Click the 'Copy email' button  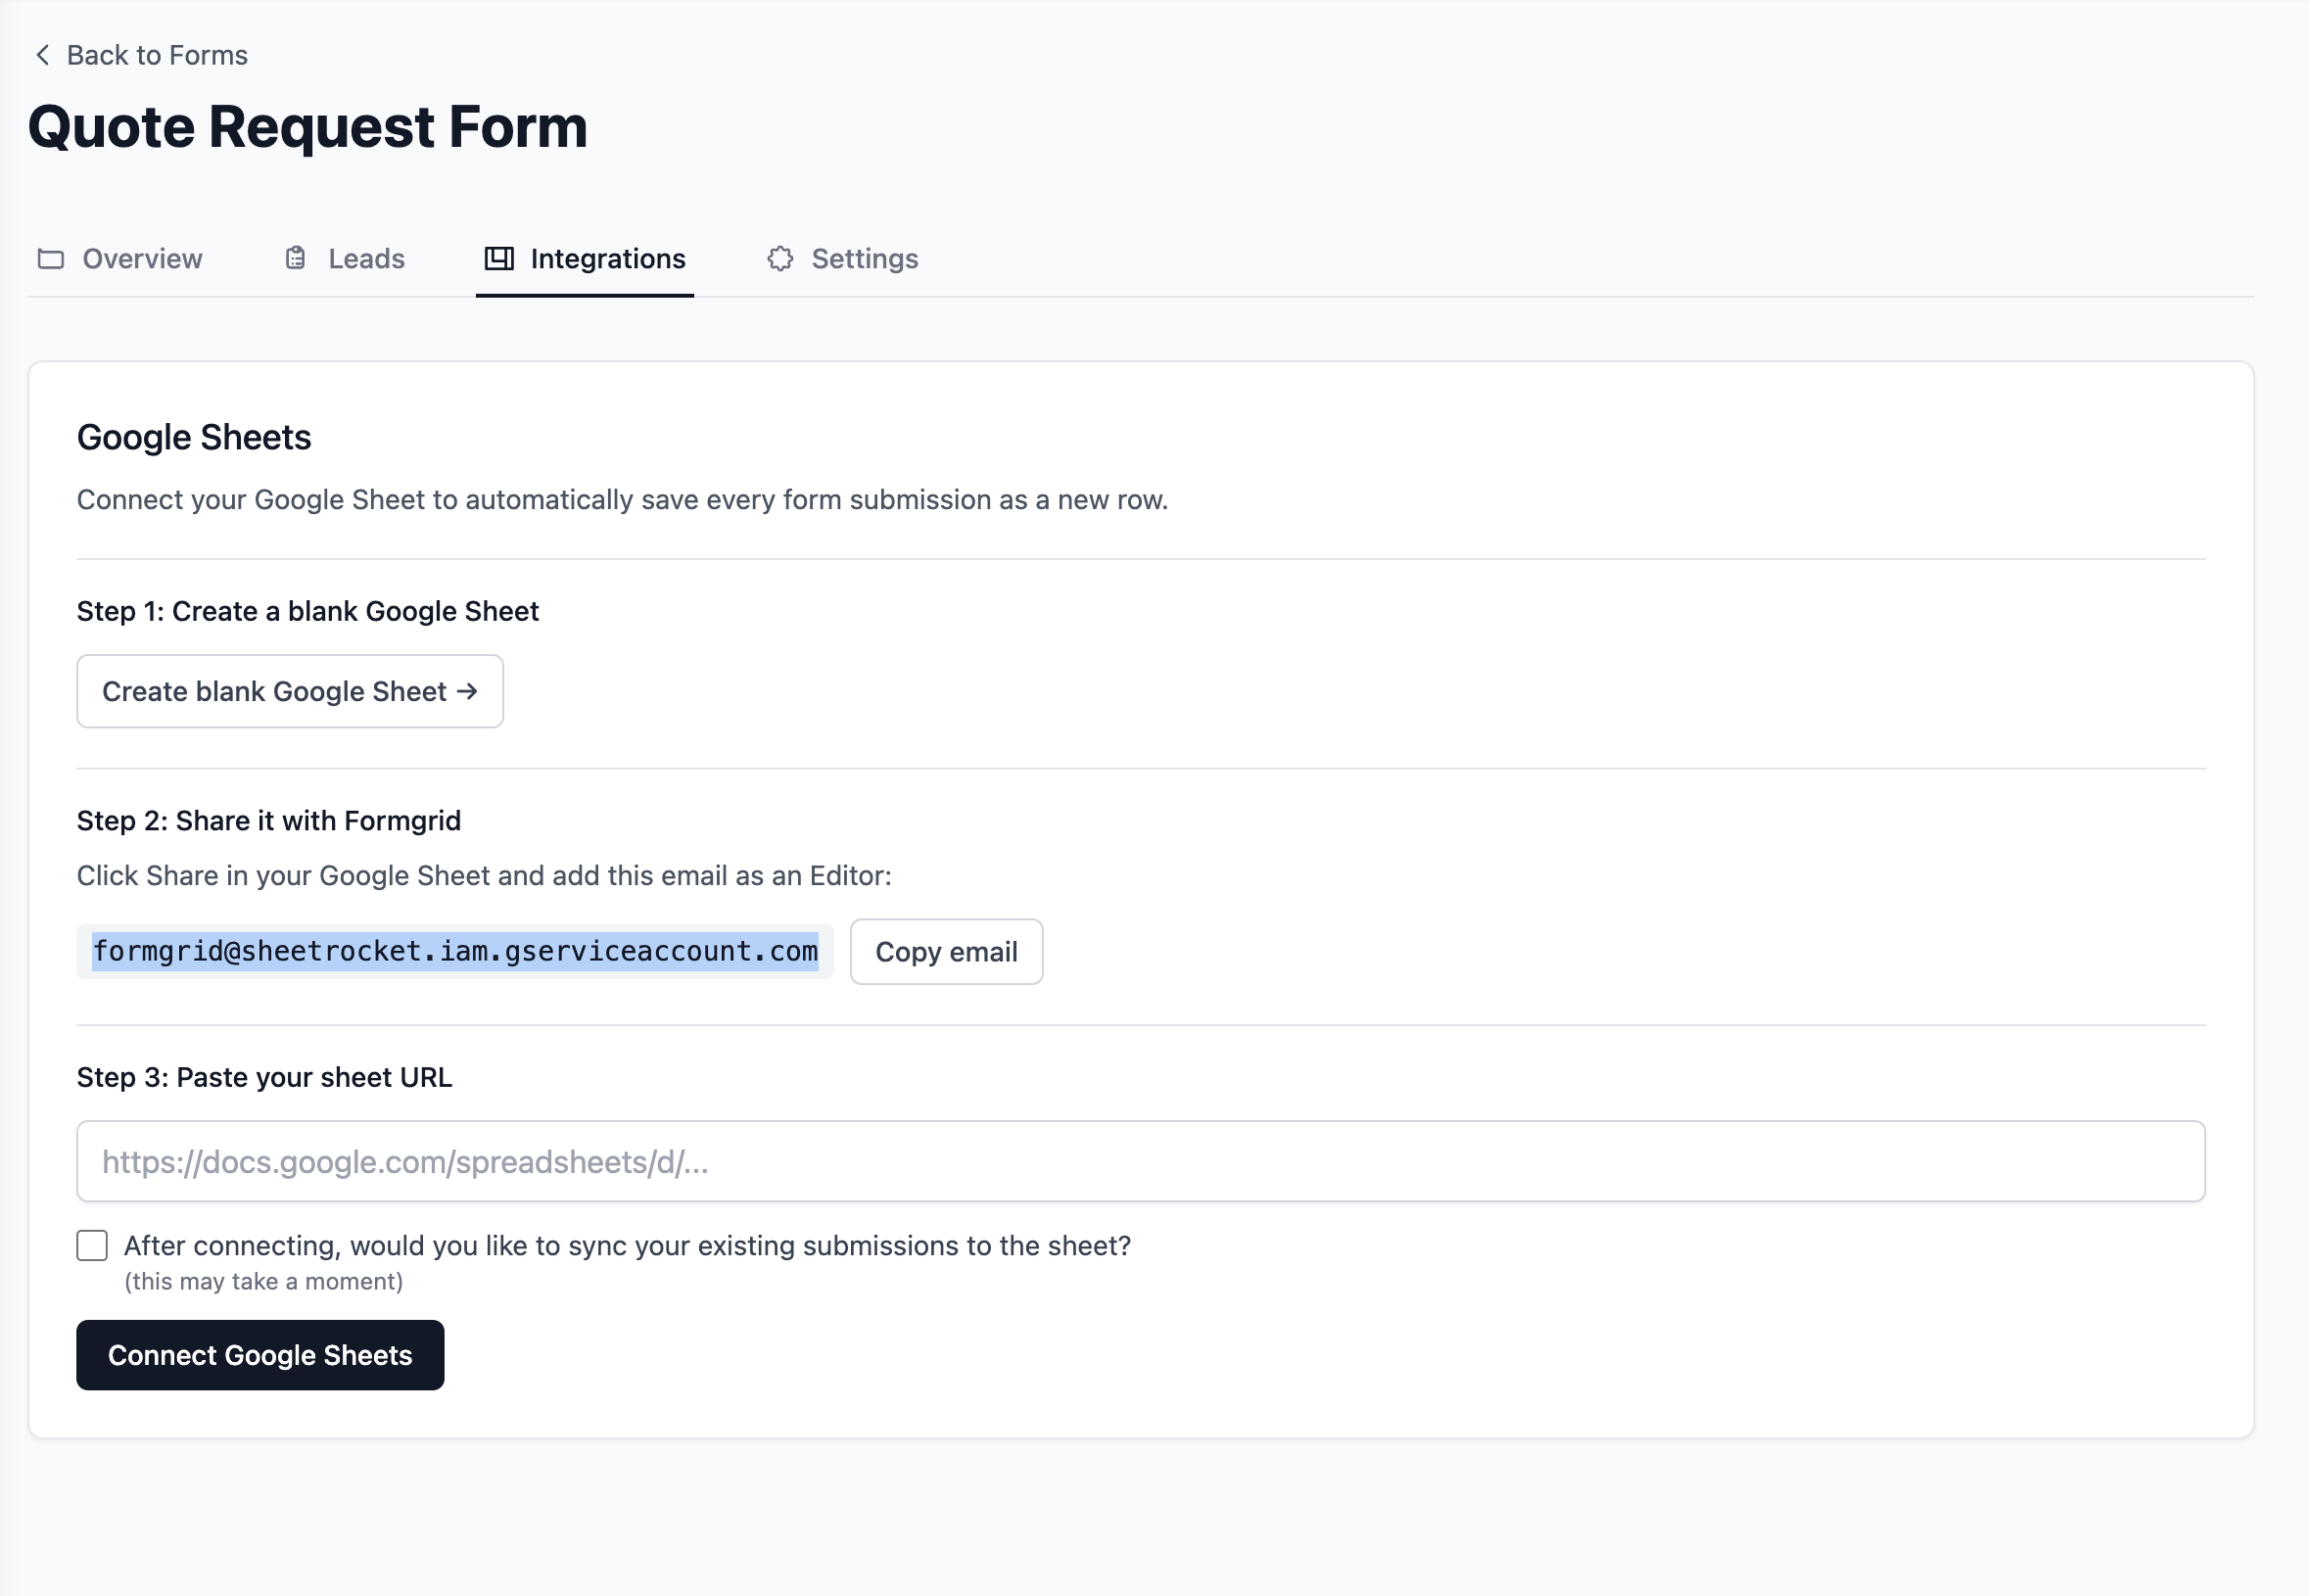pyautogui.click(x=946, y=951)
